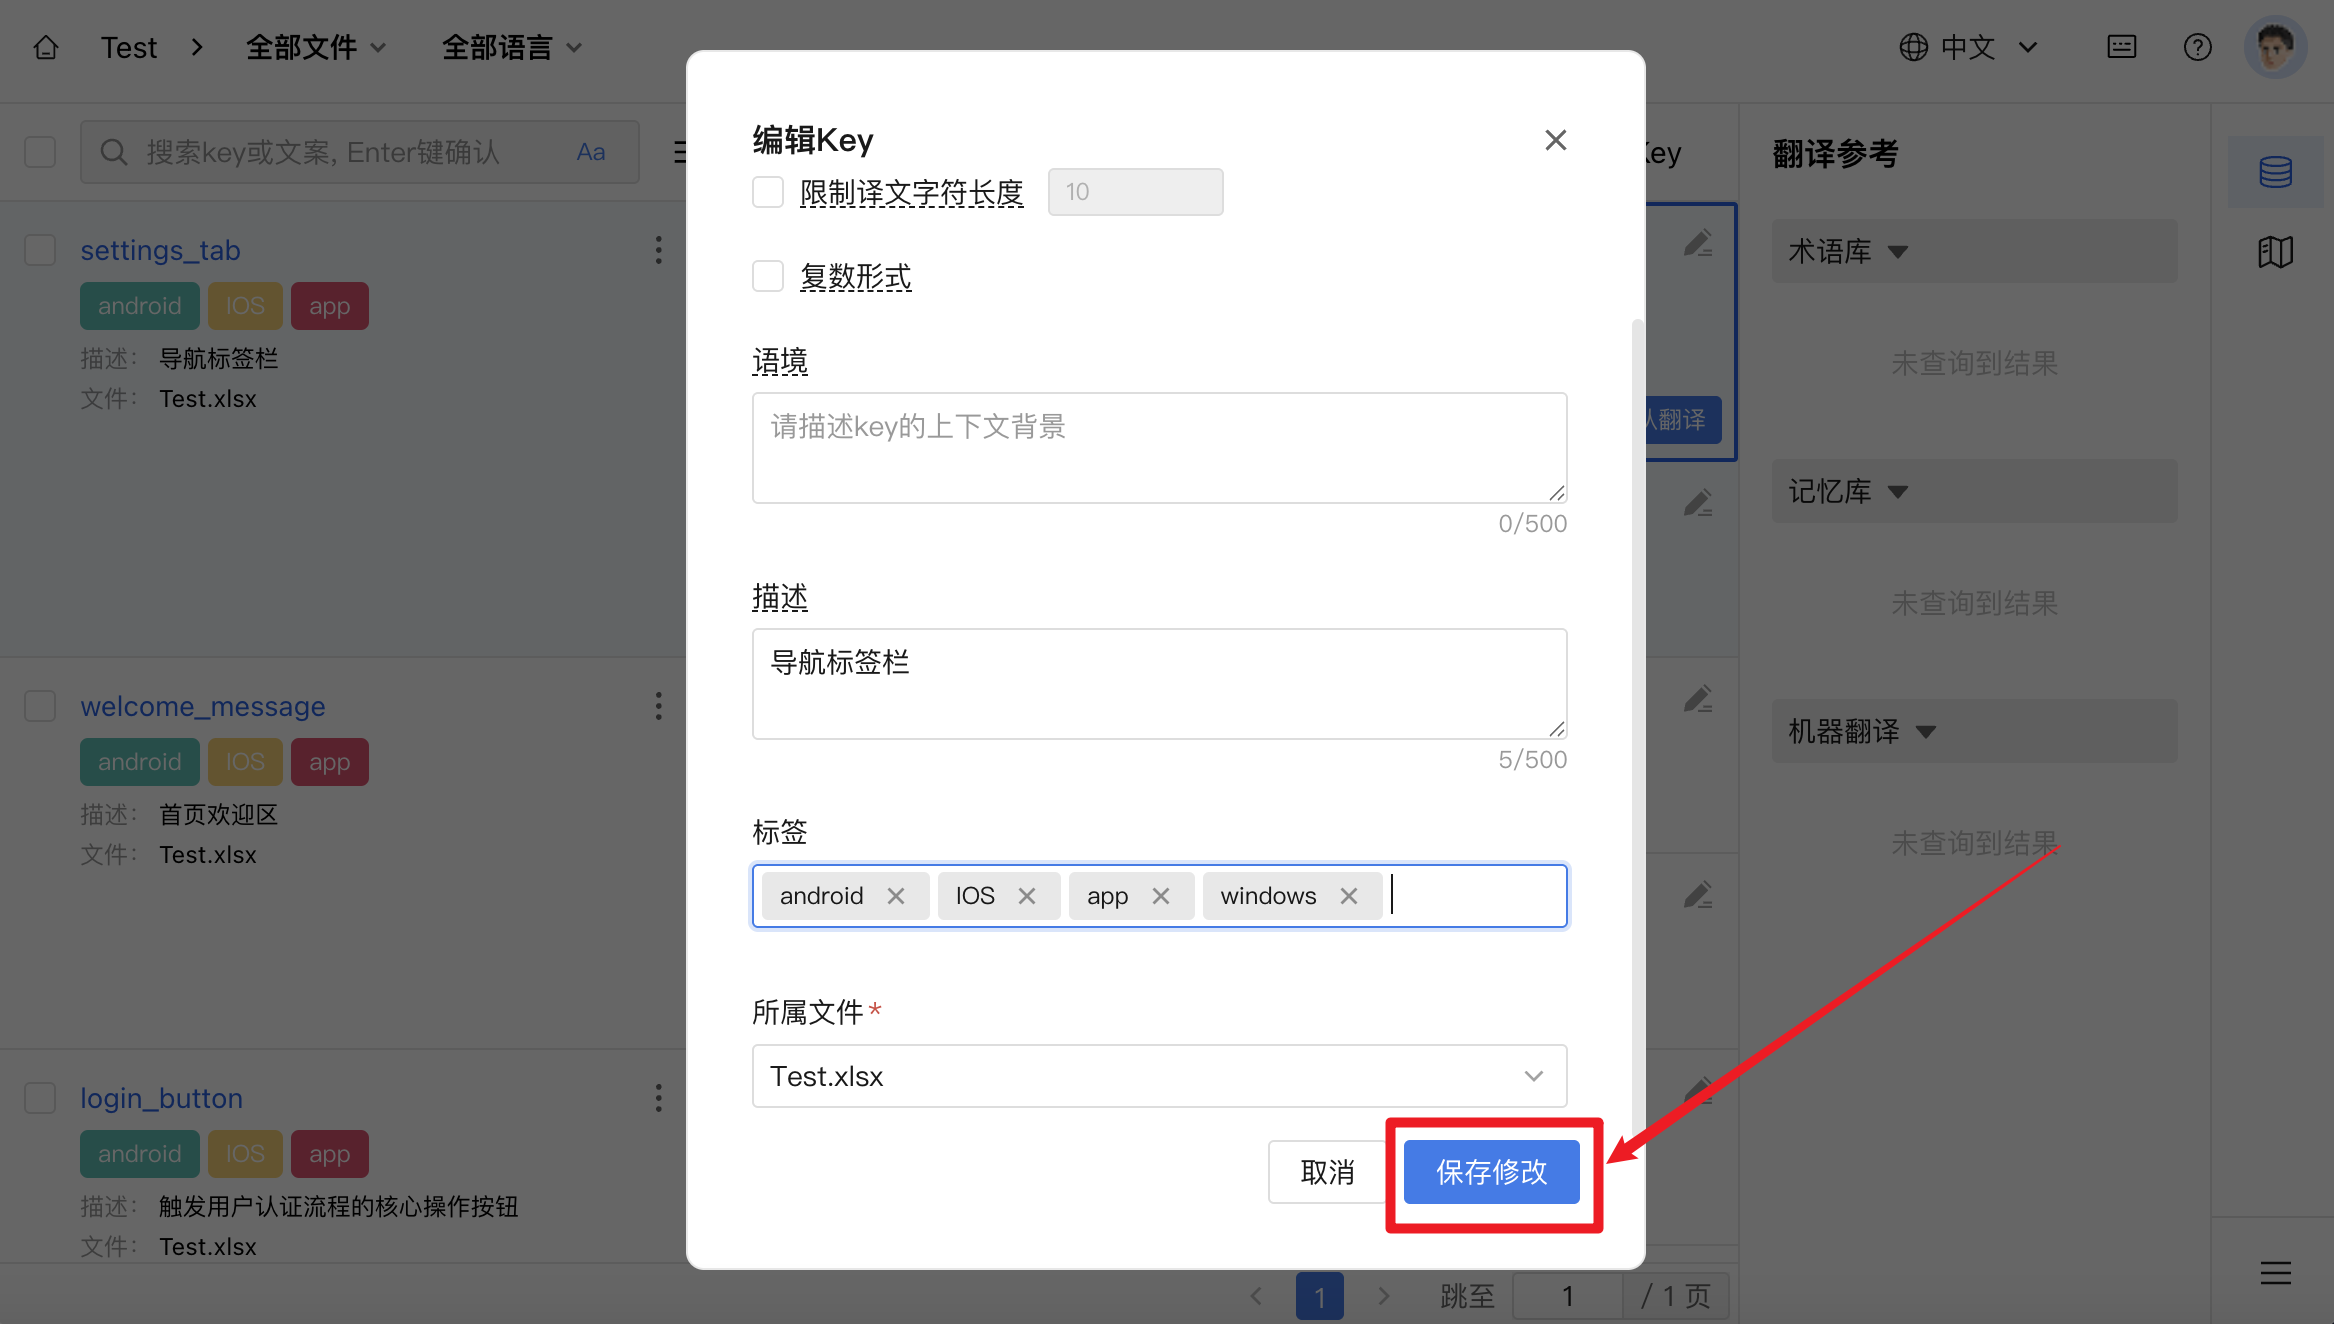Select the map icon in right sidebar
The image size is (2334, 1324).
(2275, 252)
